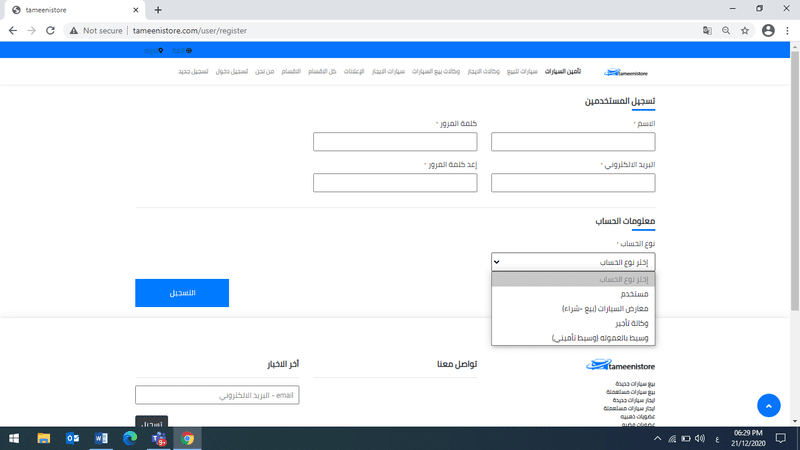800x450 pixels.
Task: Click the Not secure warning icon
Action: pyautogui.click(x=74, y=31)
